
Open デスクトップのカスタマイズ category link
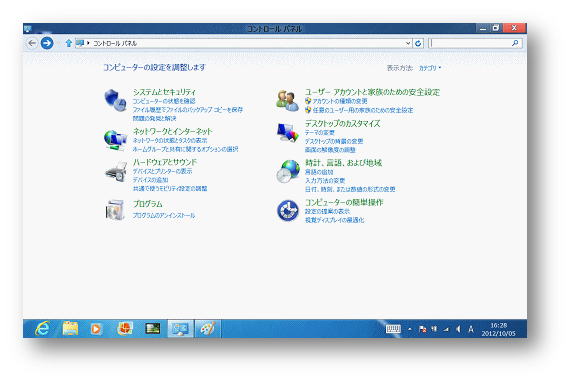pyautogui.click(x=343, y=123)
